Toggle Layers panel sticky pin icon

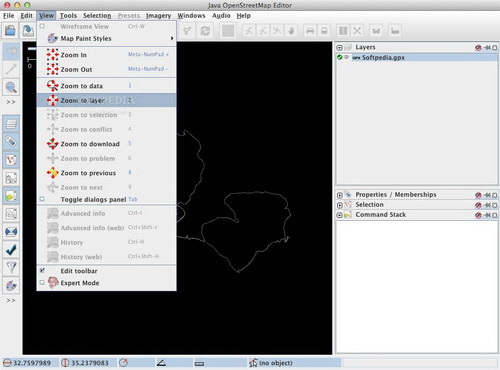coord(487,48)
